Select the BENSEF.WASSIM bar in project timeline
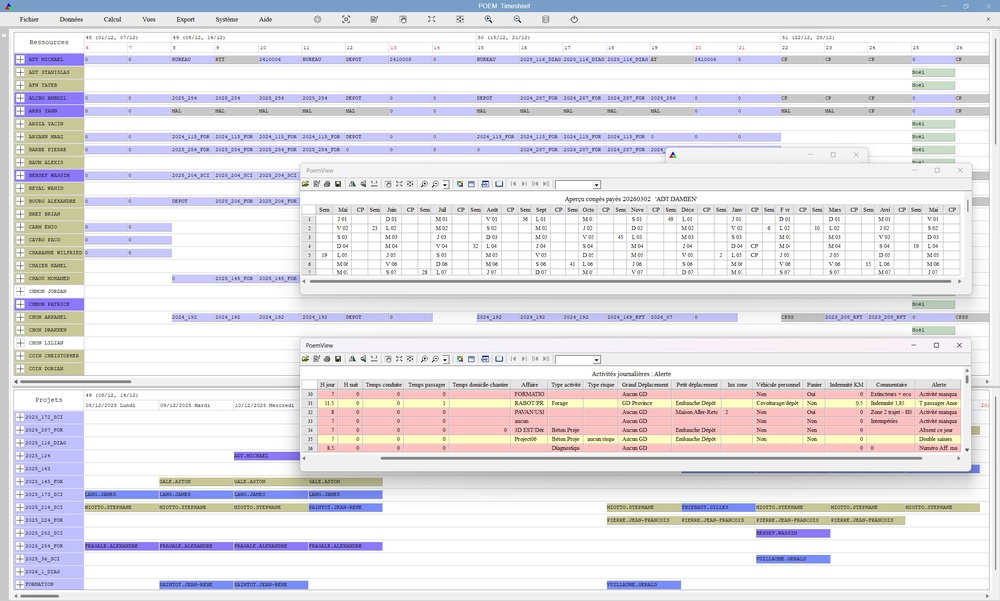 [x=793, y=533]
